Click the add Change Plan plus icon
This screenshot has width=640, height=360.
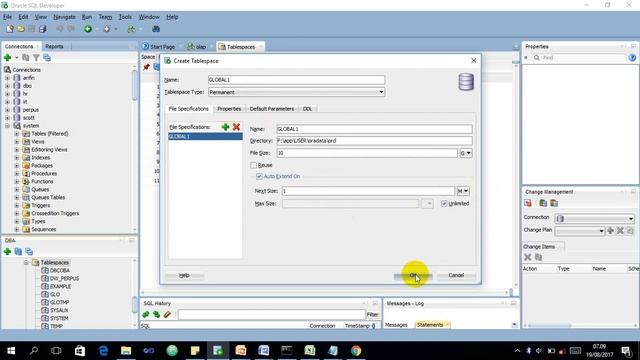610,231
